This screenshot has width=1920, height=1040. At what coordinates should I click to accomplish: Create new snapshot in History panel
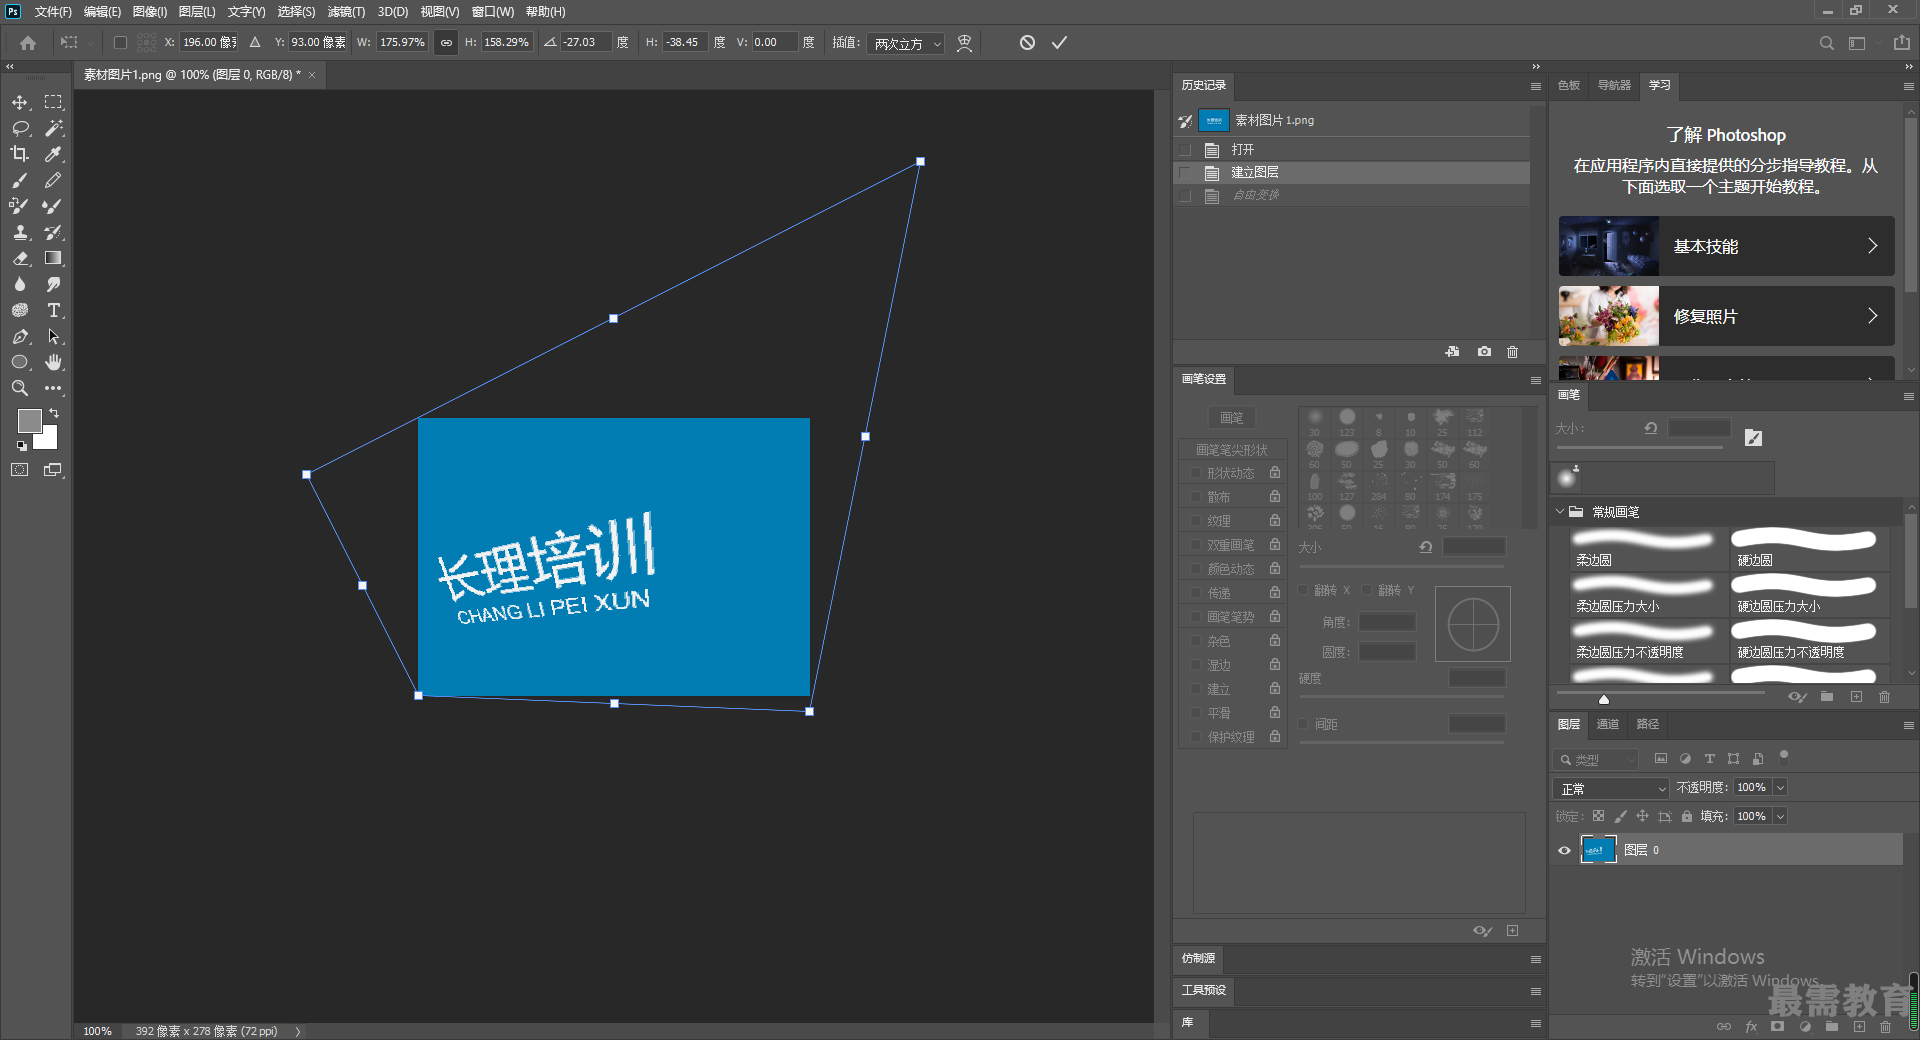1484,352
